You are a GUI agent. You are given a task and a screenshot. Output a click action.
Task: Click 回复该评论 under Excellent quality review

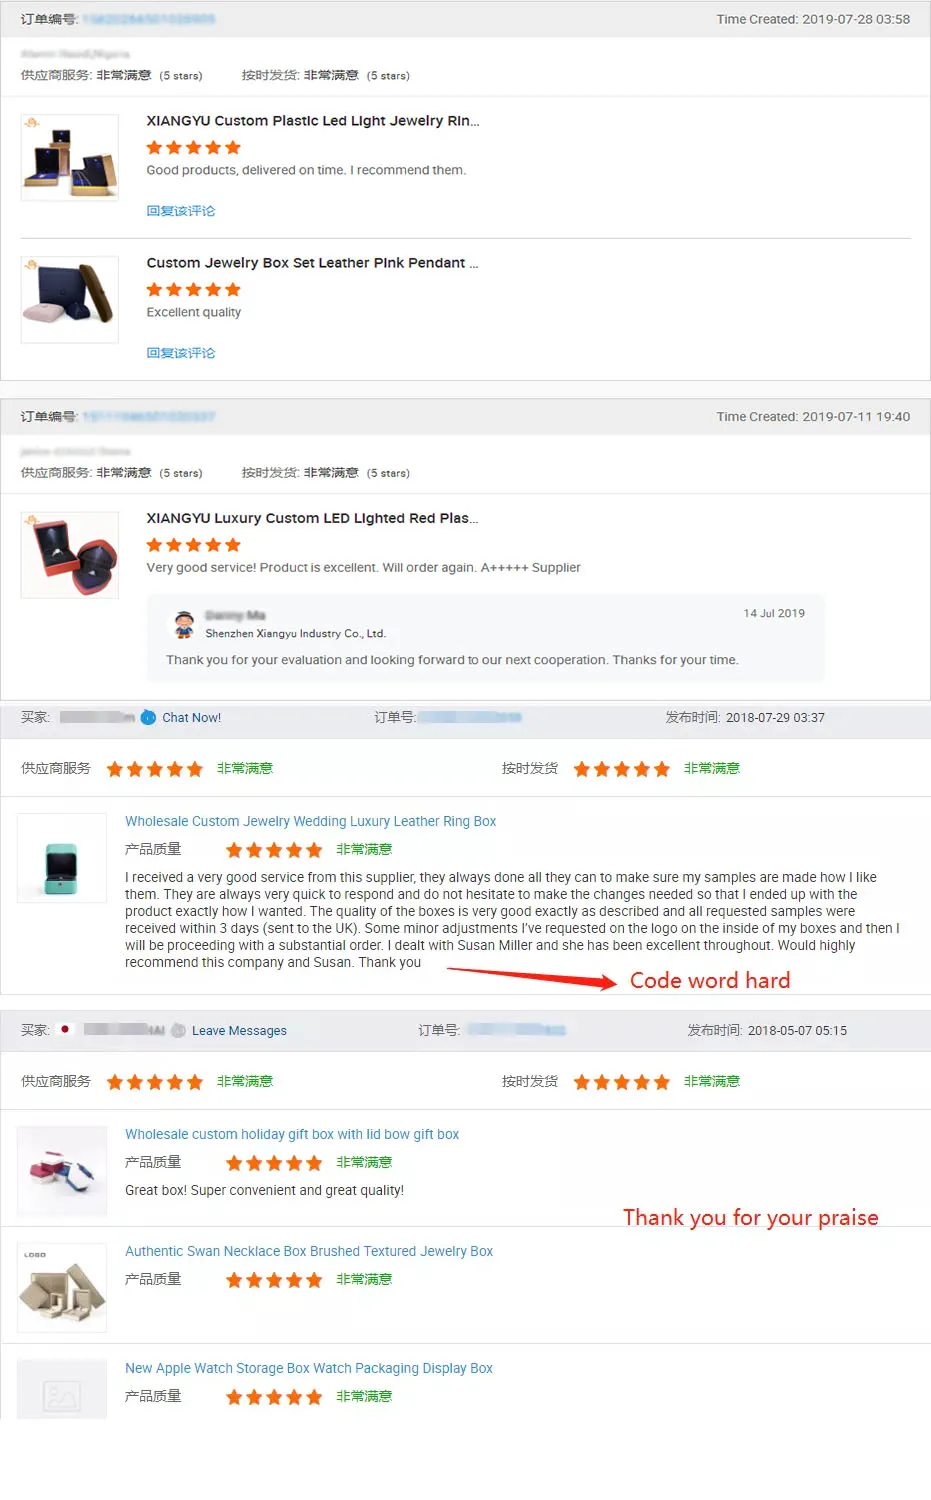tap(181, 353)
